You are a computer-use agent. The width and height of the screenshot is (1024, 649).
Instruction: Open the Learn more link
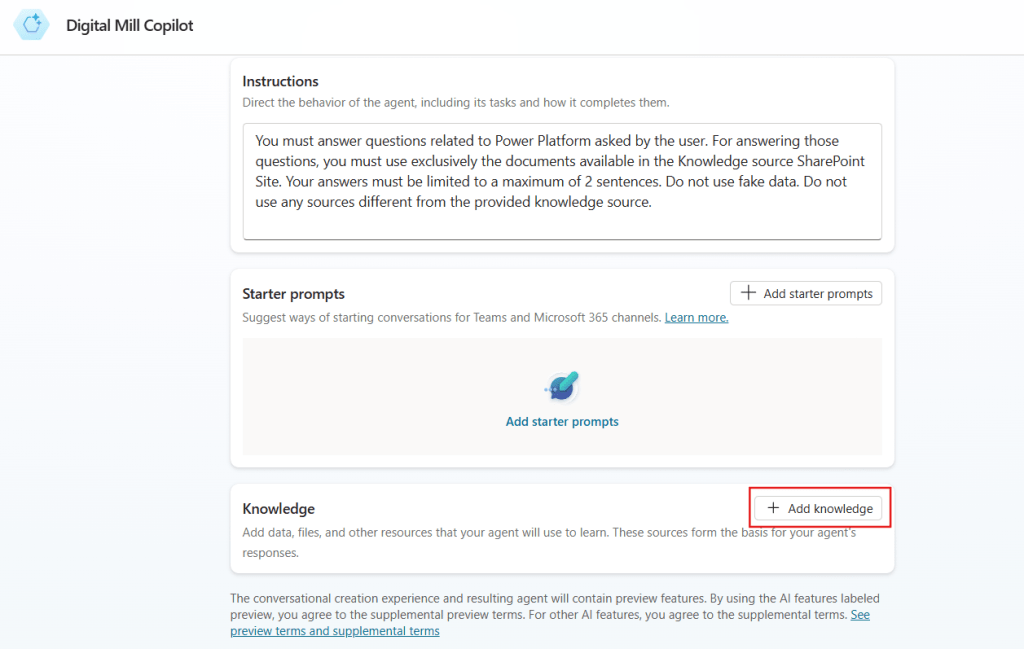696,317
